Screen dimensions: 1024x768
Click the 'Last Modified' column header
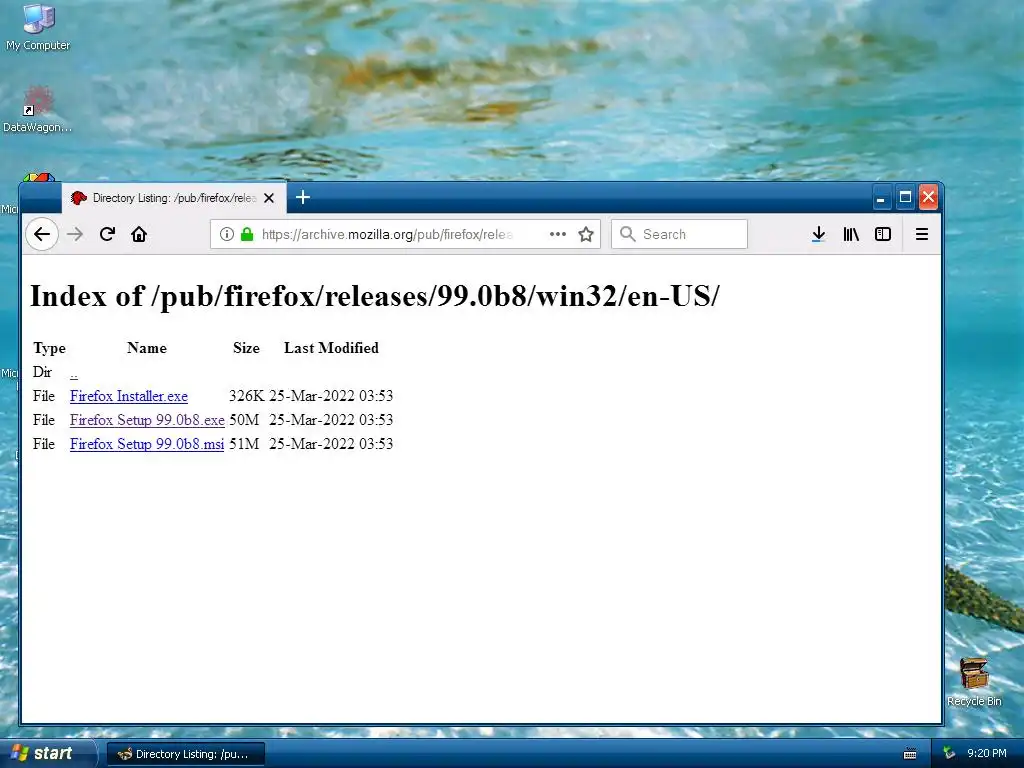(331, 348)
